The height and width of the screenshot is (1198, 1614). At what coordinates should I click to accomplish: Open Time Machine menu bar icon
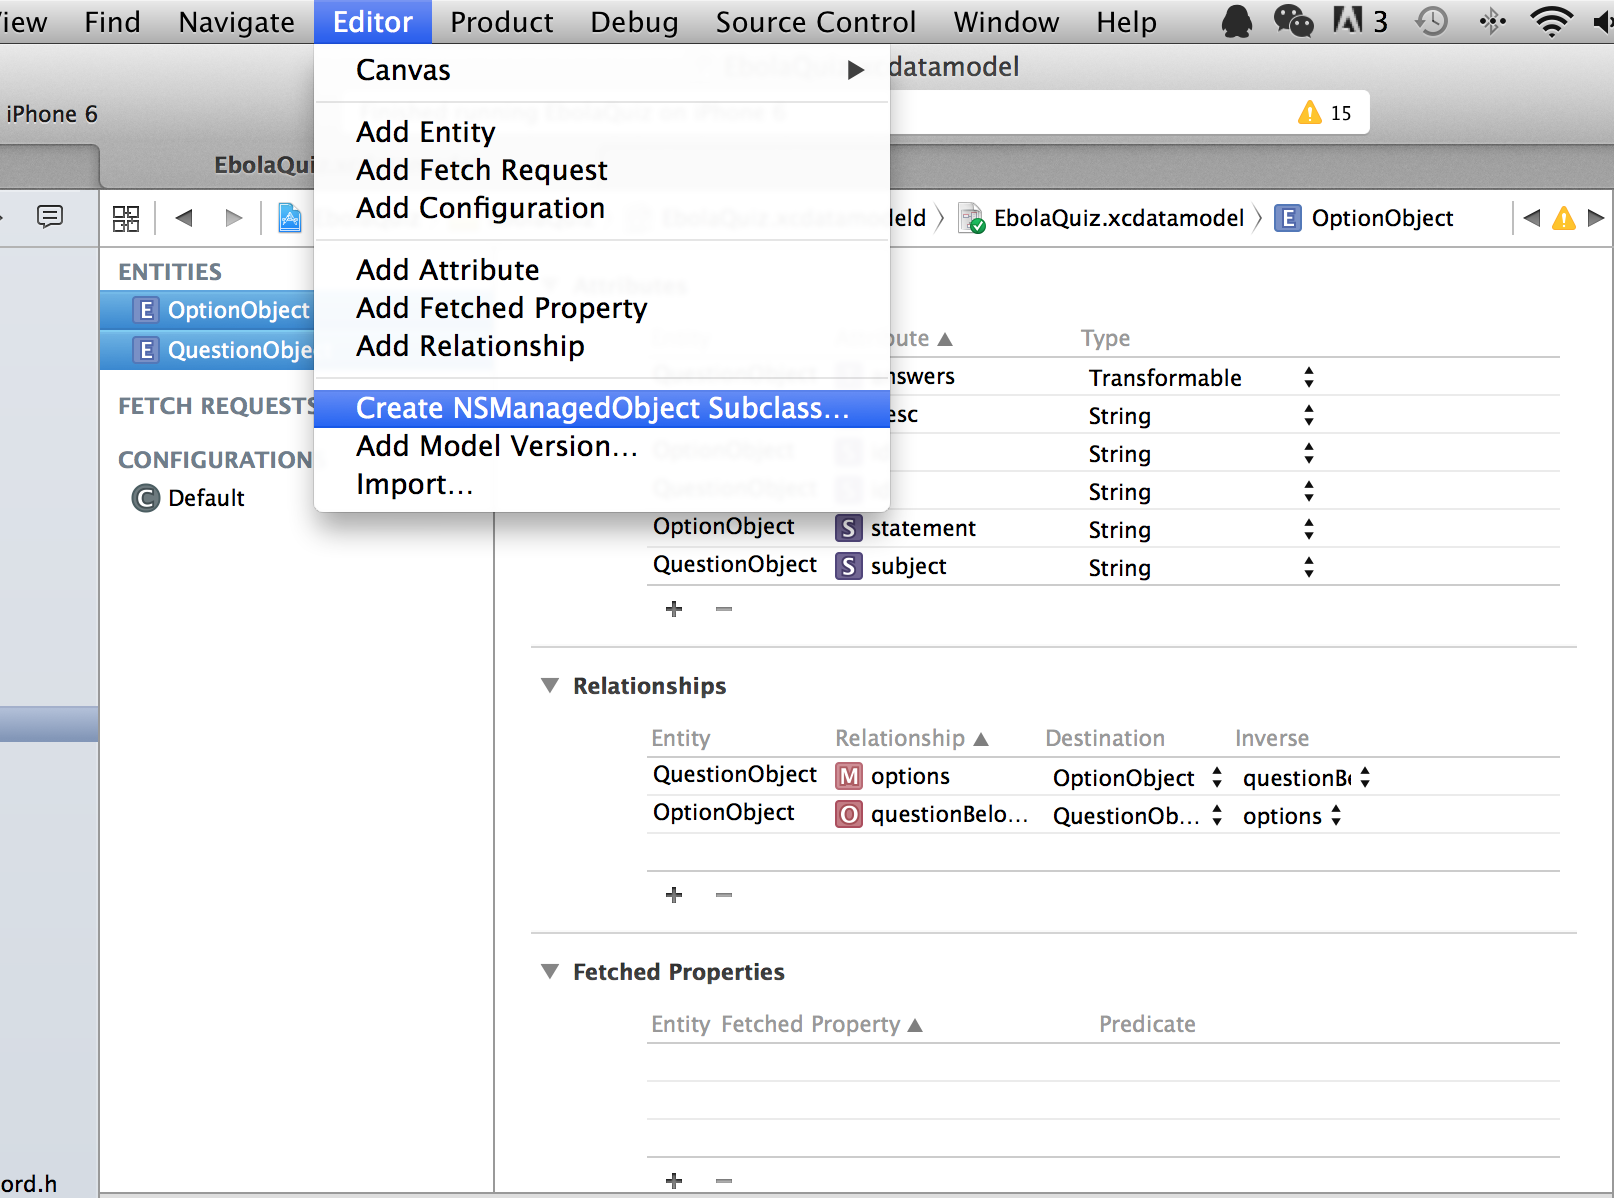[x=1432, y=21]
